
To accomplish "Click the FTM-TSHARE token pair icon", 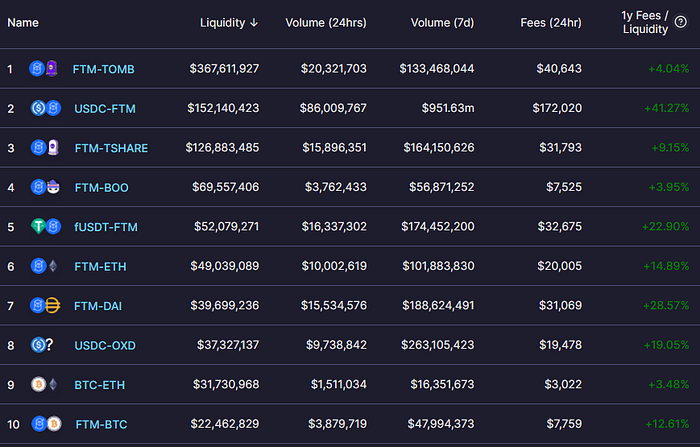I will click(46, 147).
